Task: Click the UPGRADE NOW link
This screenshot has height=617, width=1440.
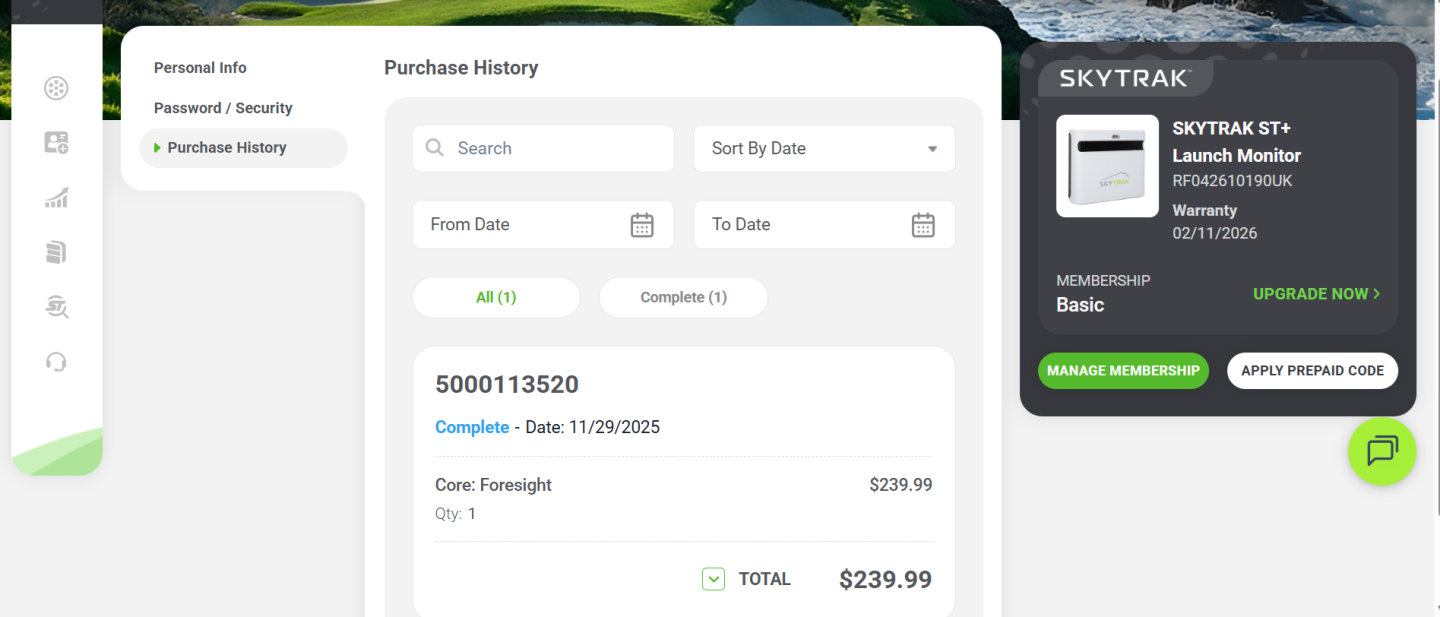Action: click(x=1317, y=294)
